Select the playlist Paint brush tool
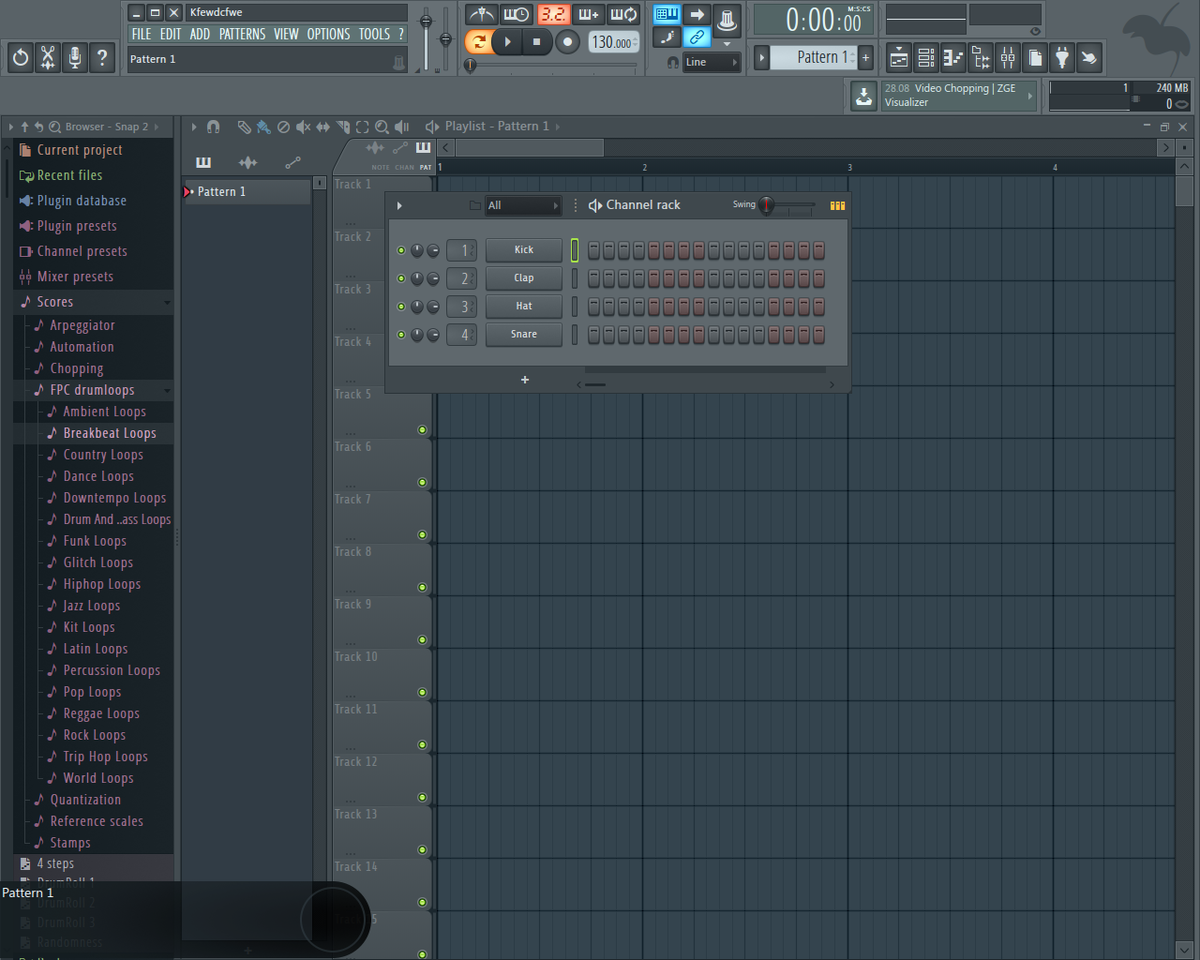Viewport: 1200px width, 960px height. point(262,127)
